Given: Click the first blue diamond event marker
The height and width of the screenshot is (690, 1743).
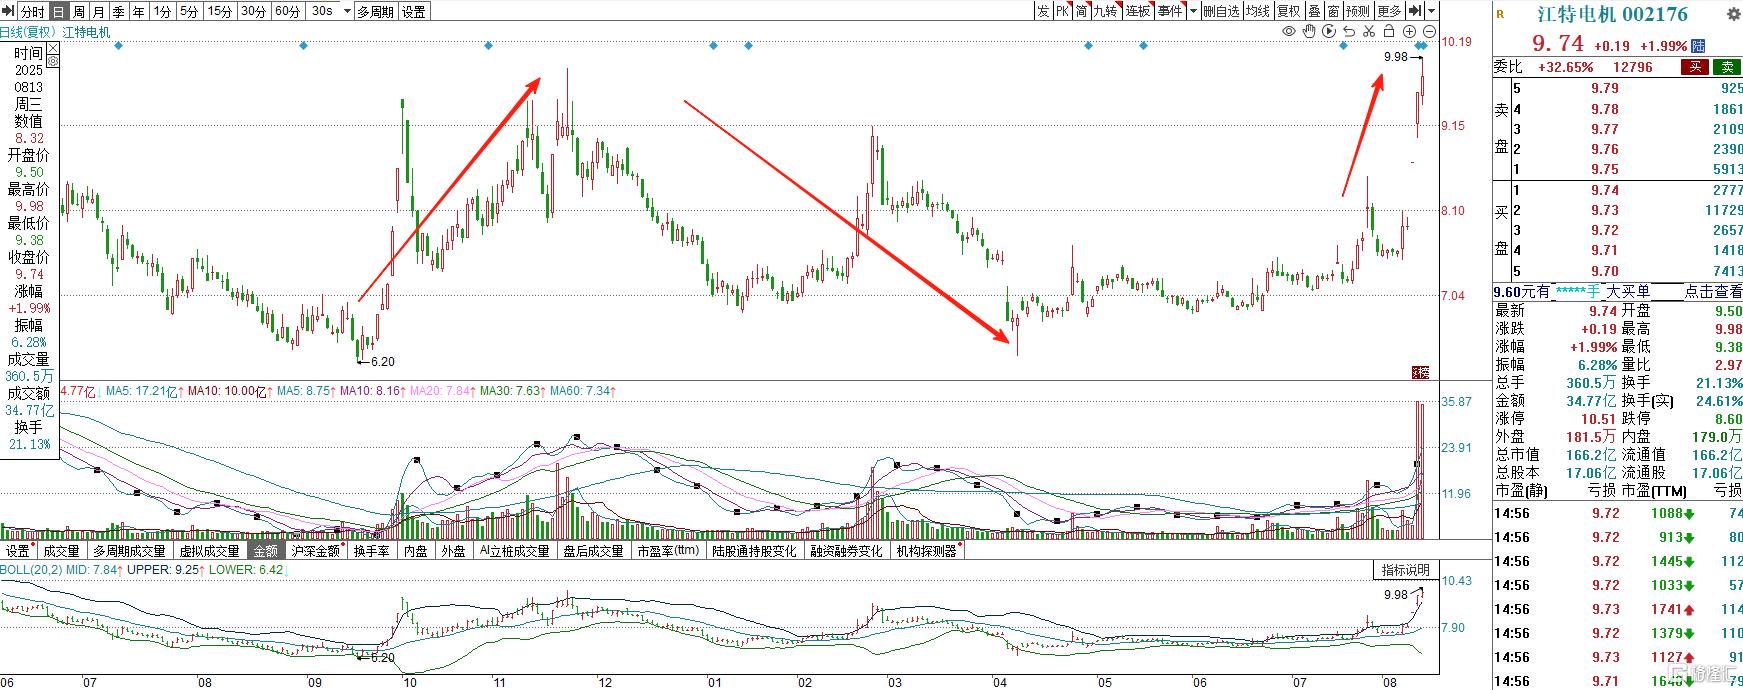Looking at the screenshot, I should click(x=119, y=46).
